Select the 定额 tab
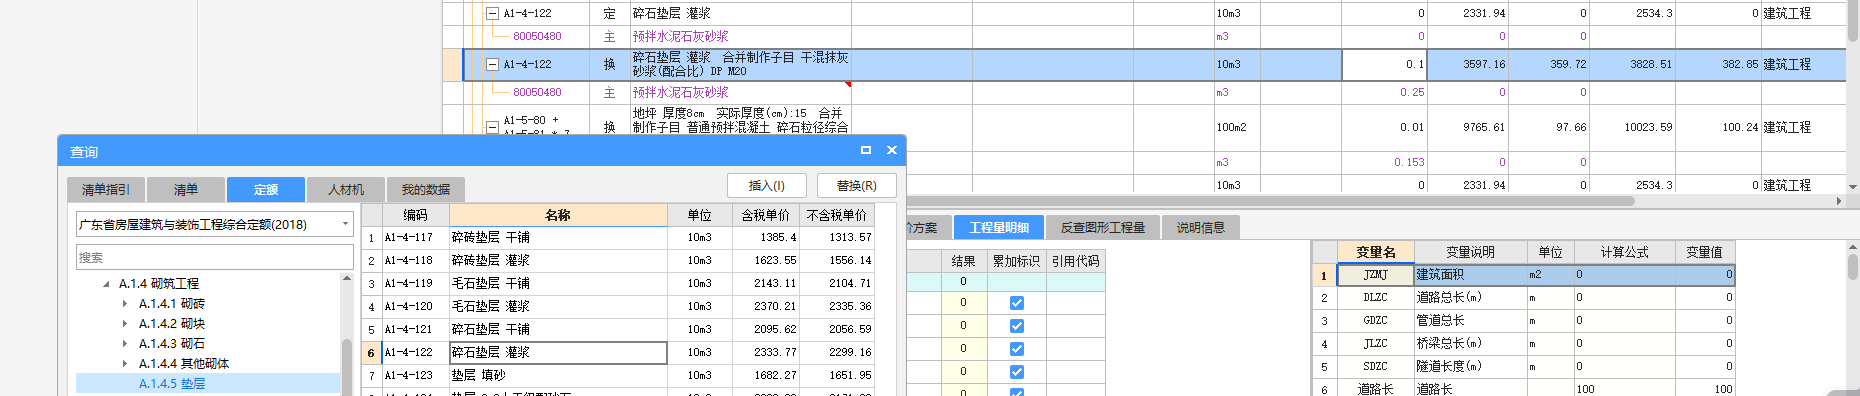The height and width of the screenshot is (396, 1860). coord(266,189)
